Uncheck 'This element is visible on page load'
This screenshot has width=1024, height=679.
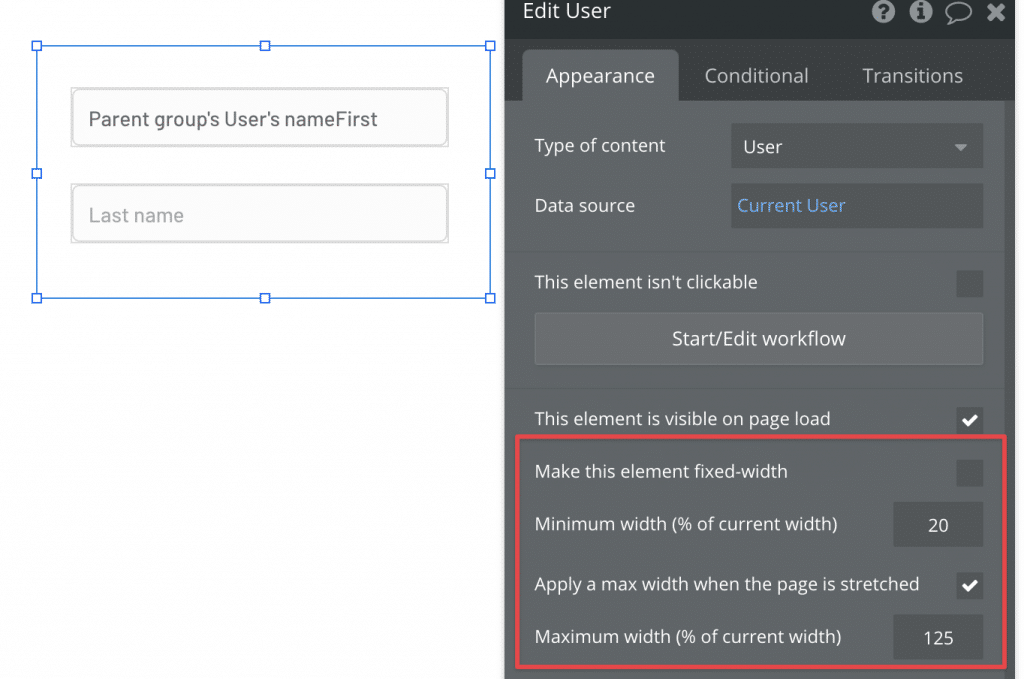pyautogui.click(x=969, y=419)
